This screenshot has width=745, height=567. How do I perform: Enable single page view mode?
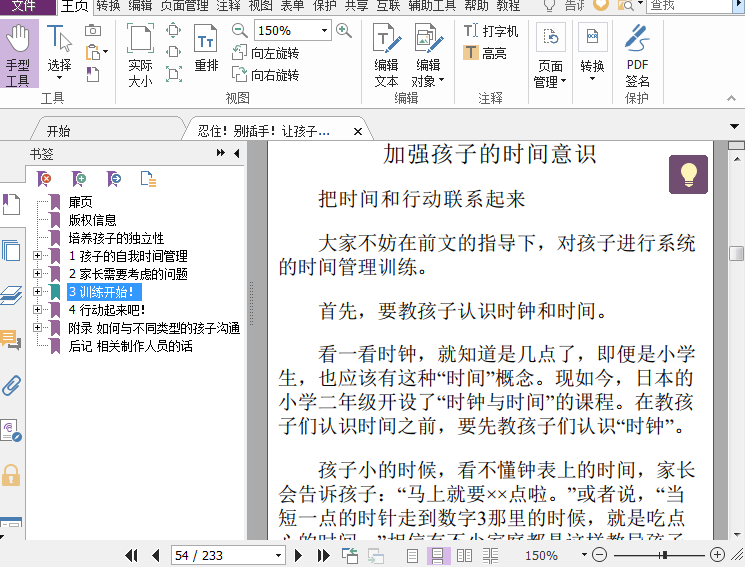click(412, 555)
